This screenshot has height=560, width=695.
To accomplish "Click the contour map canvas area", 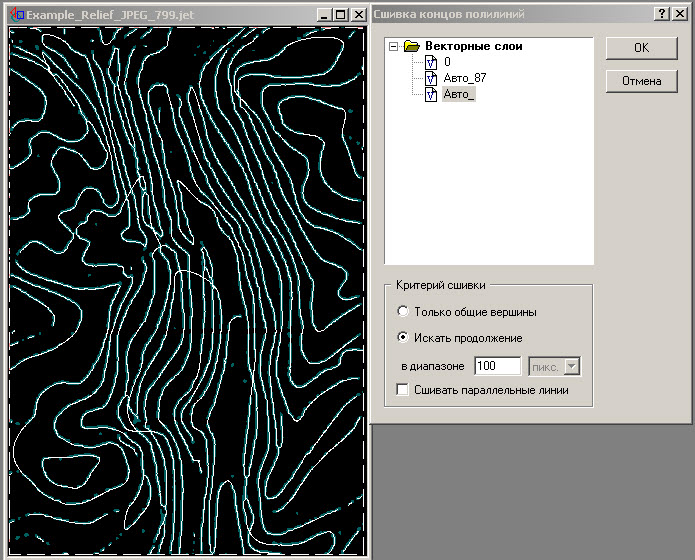I will [x=185, y=290].
